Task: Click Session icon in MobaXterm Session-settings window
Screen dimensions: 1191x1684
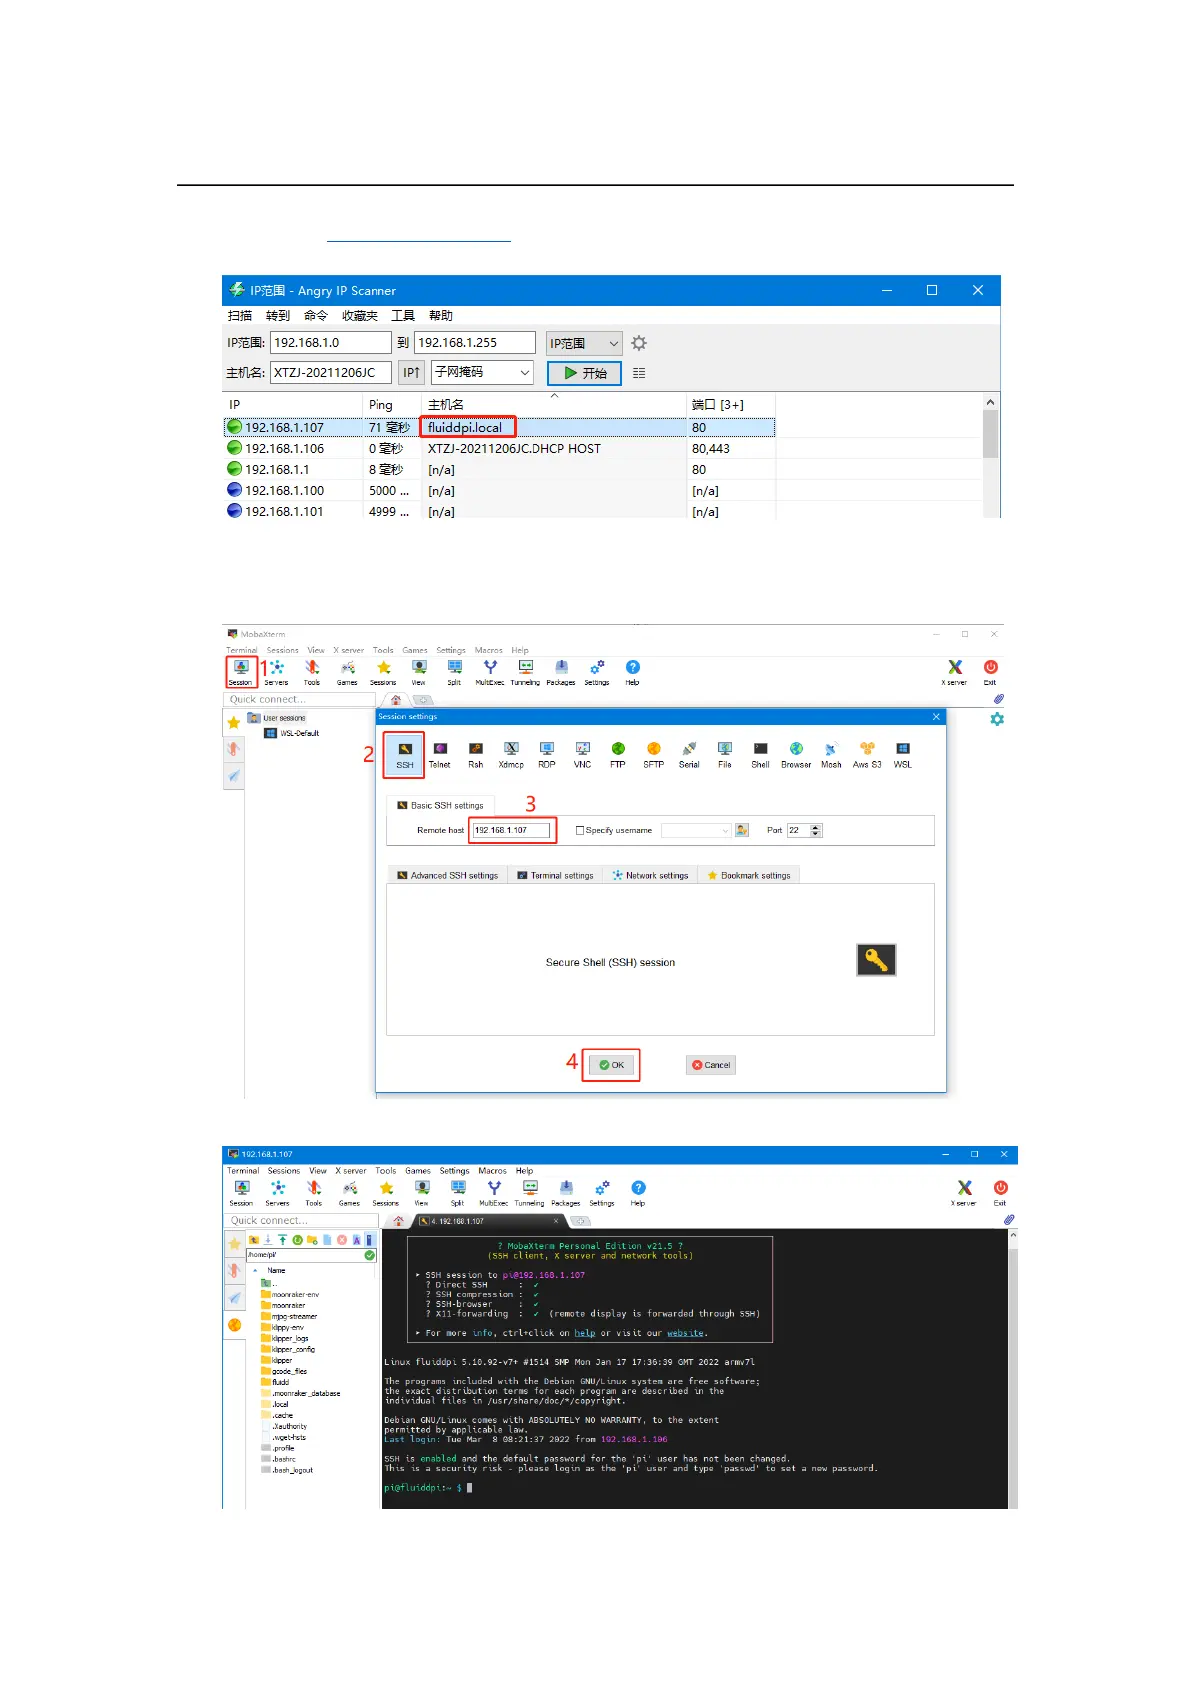Action: coord(241,671)
